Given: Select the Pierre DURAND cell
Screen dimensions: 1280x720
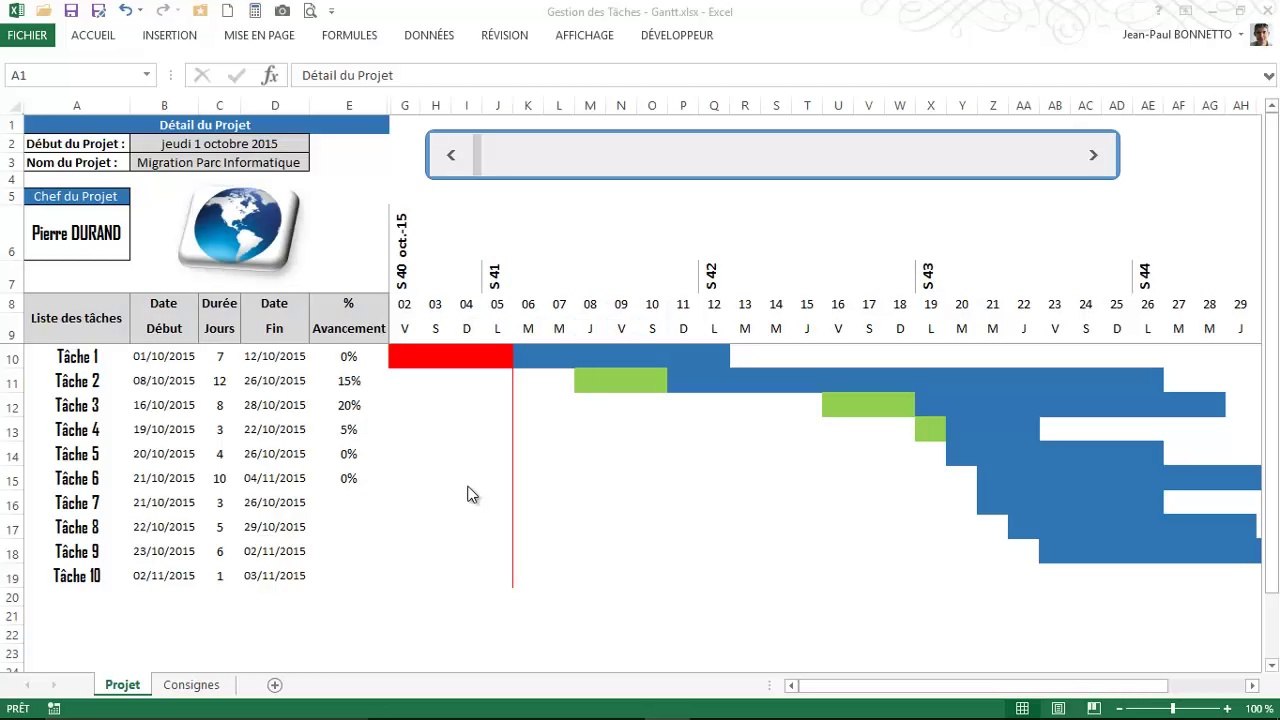Looking at the screenshot, I should pyautogui.click(x=76, y=233).
